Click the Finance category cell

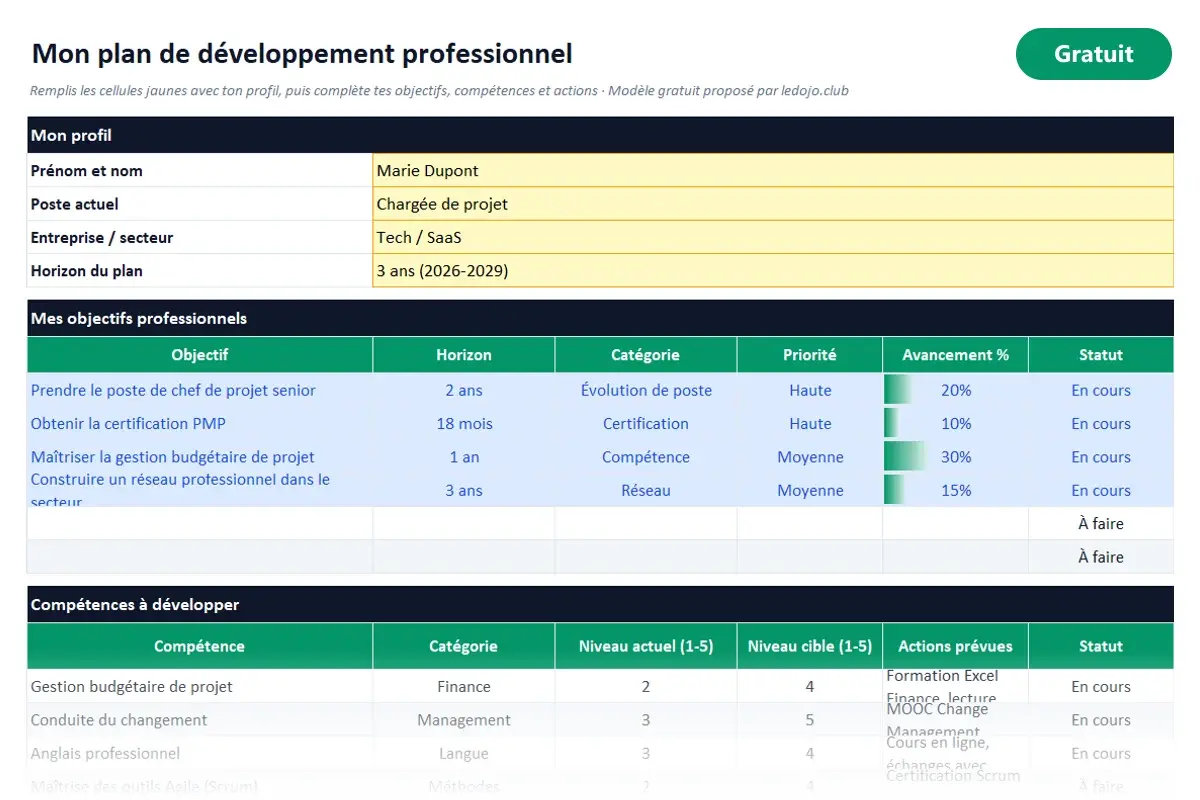point(464,687)
